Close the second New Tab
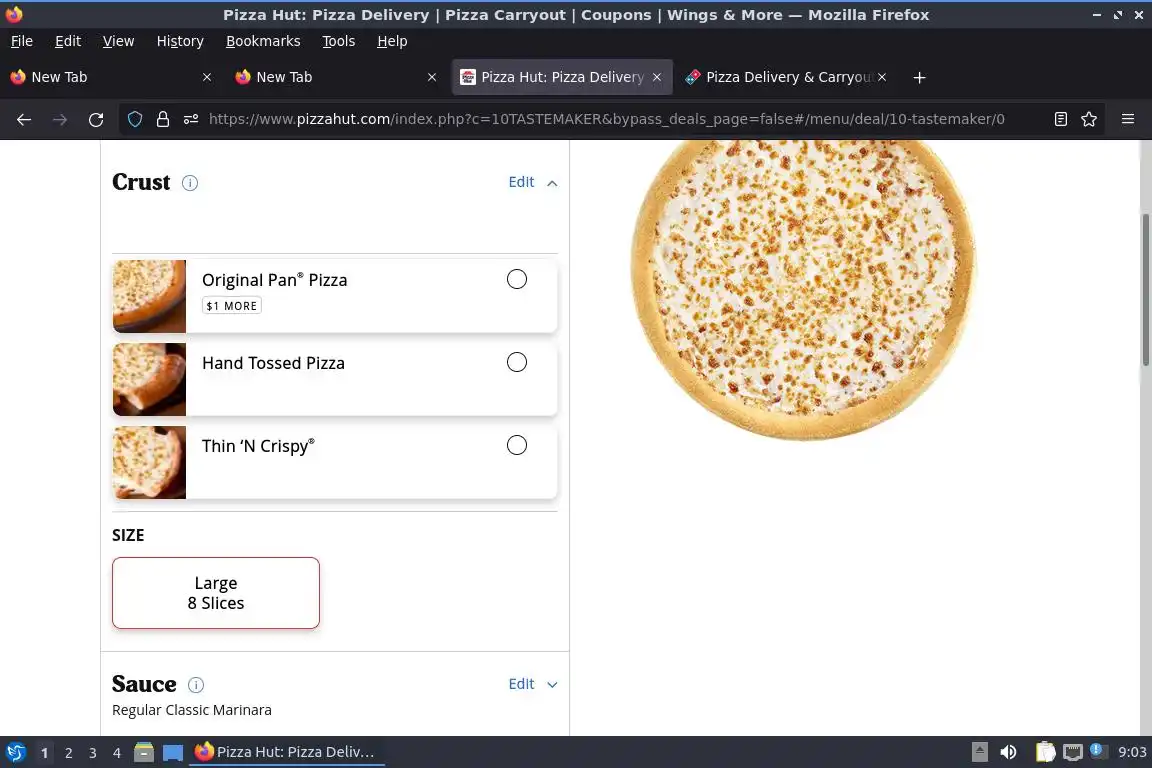Viewport: 1152px width, 768px height. 432,77
